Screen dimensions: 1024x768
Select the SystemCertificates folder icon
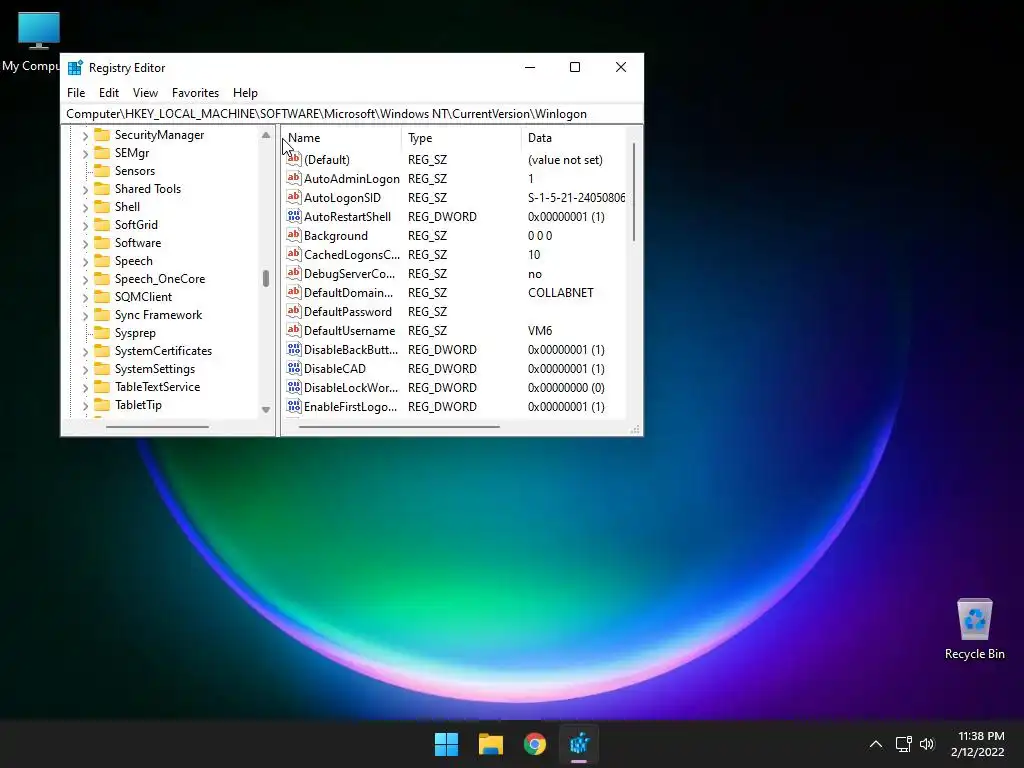[102, 351]
